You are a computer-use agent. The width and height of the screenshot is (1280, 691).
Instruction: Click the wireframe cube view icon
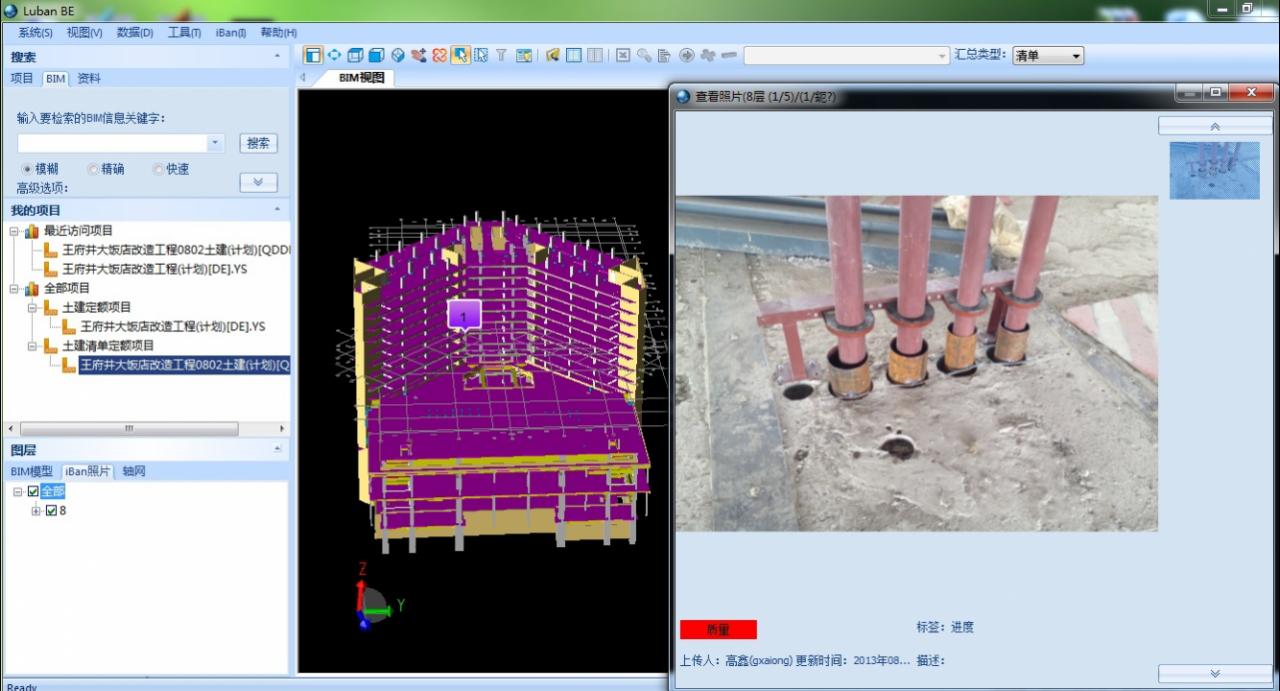click(x=355, y=55)
